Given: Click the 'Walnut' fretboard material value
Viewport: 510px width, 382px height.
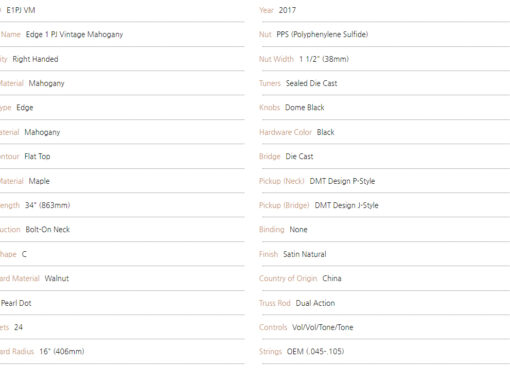Looking at the screenshot, I should 57,278.
